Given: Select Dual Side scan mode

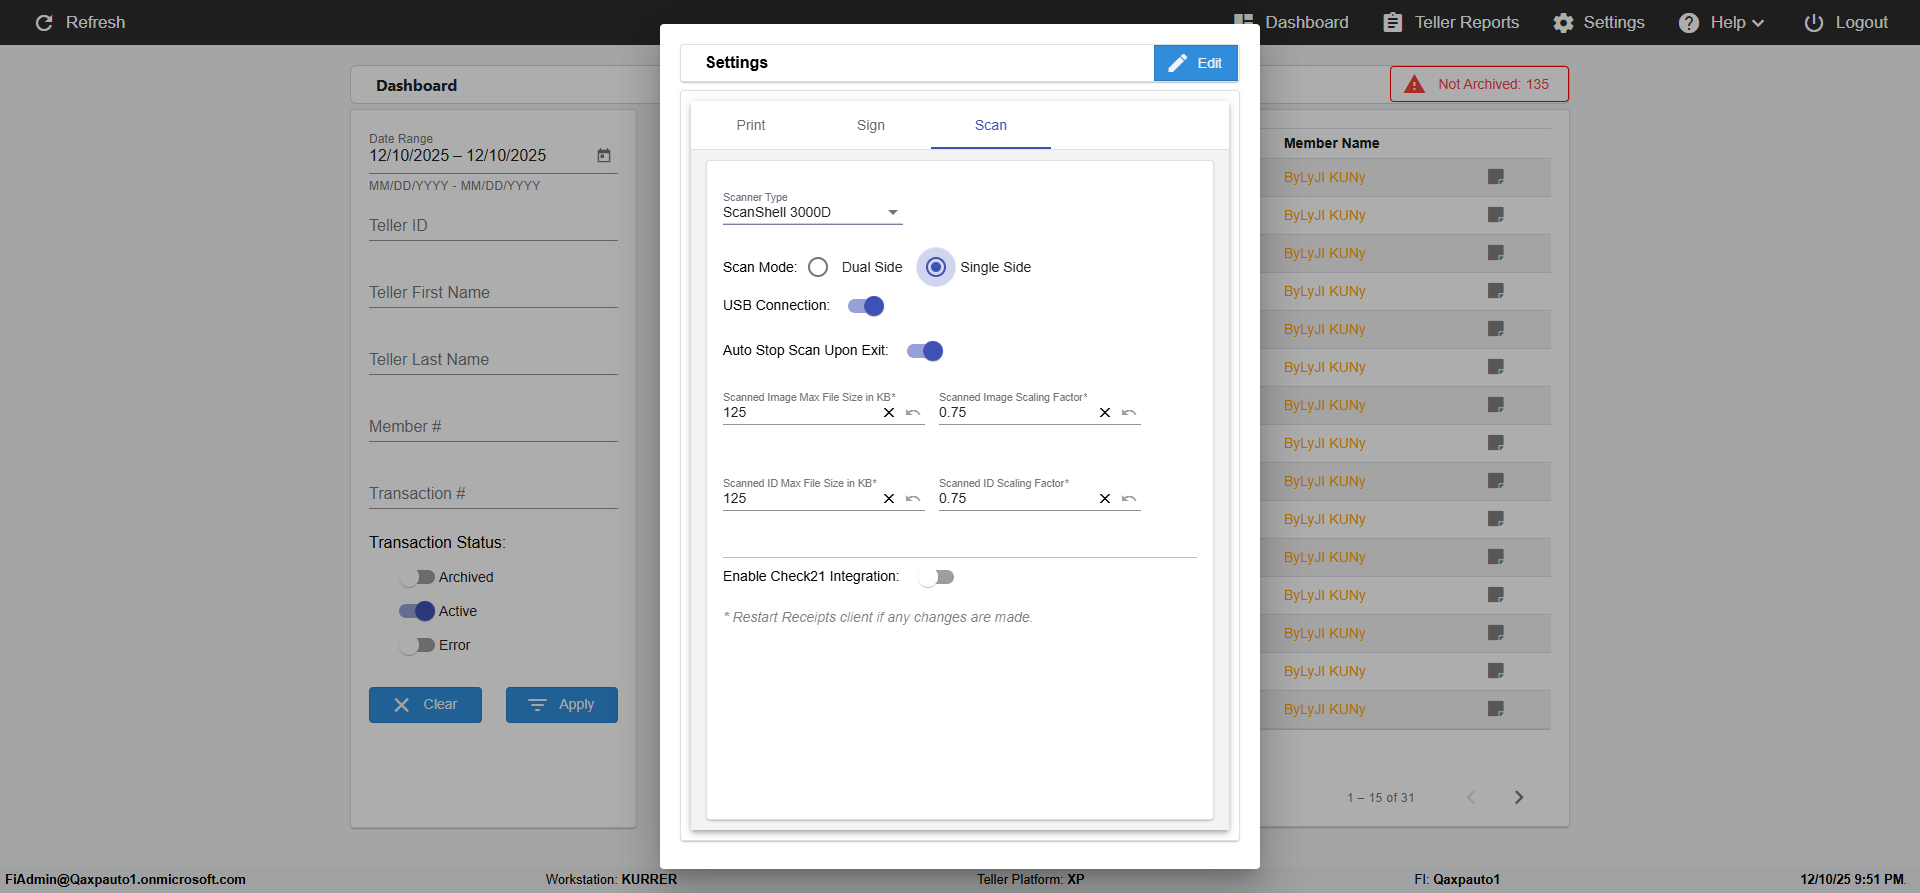Looking at the screenshot, I should (818, 267).
